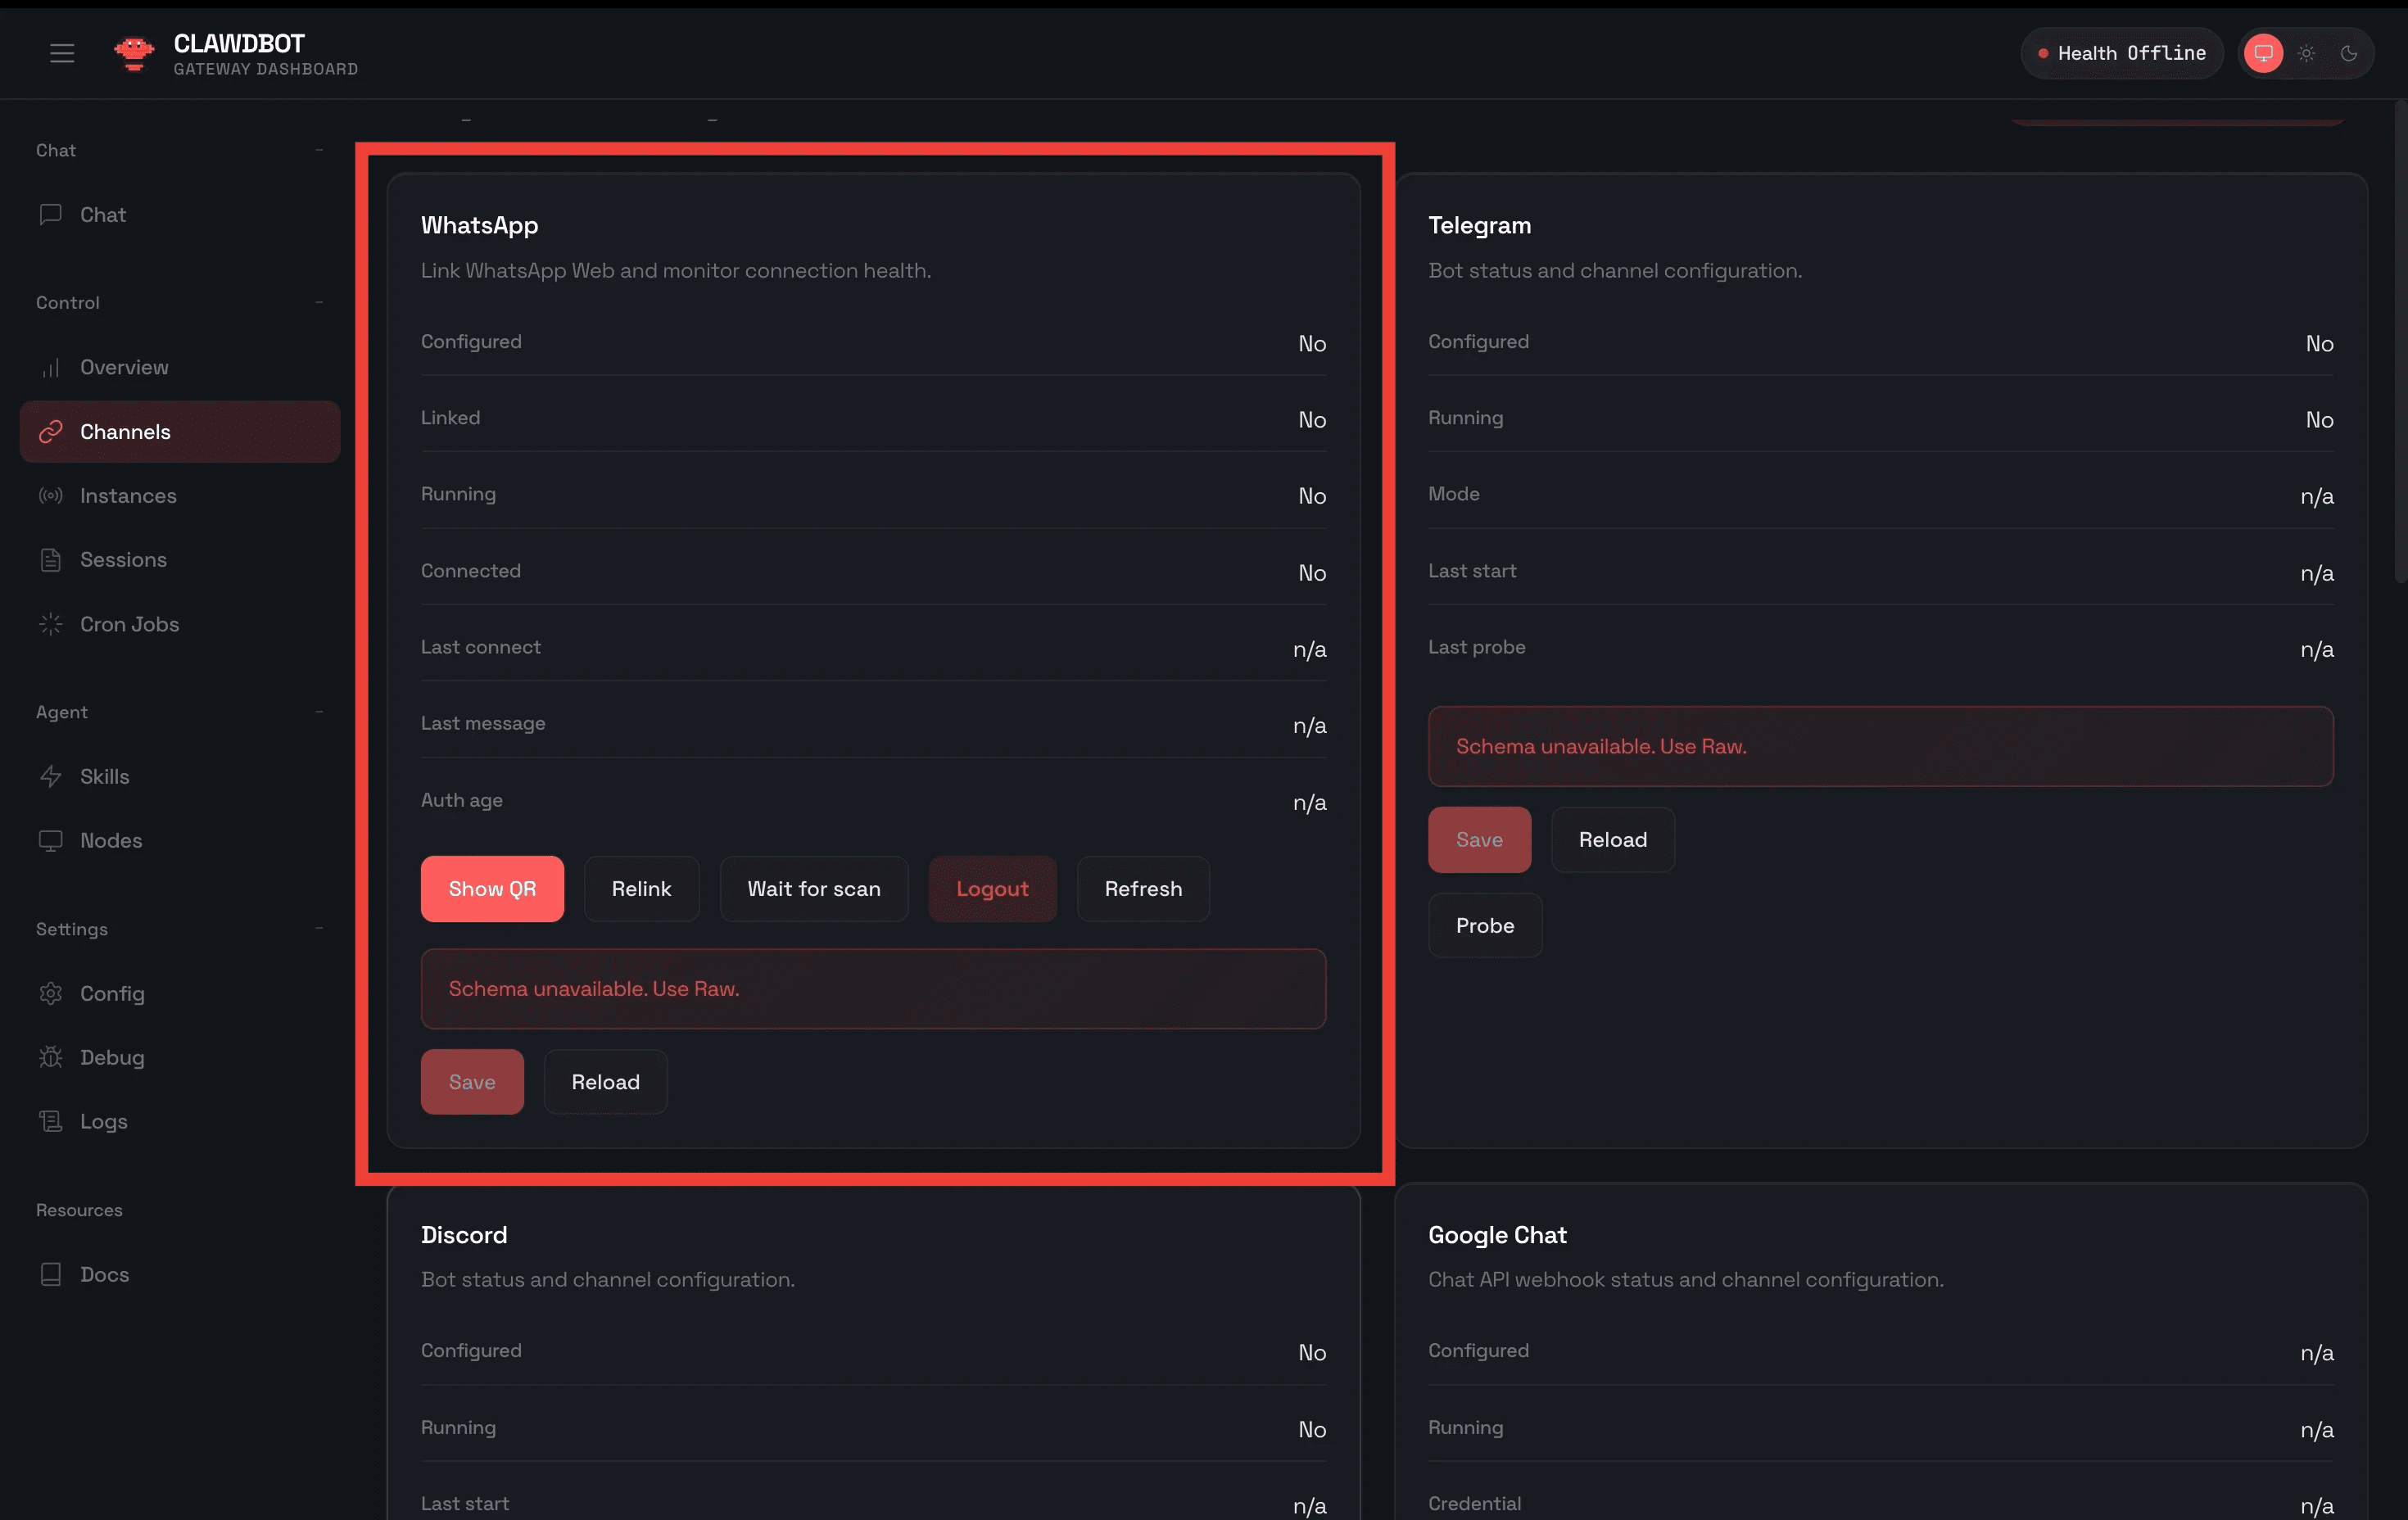The image size is (2408, 1520).
Task: Click the hamburger menu icon
Action: pyautogui.click(x=62, y=53)
